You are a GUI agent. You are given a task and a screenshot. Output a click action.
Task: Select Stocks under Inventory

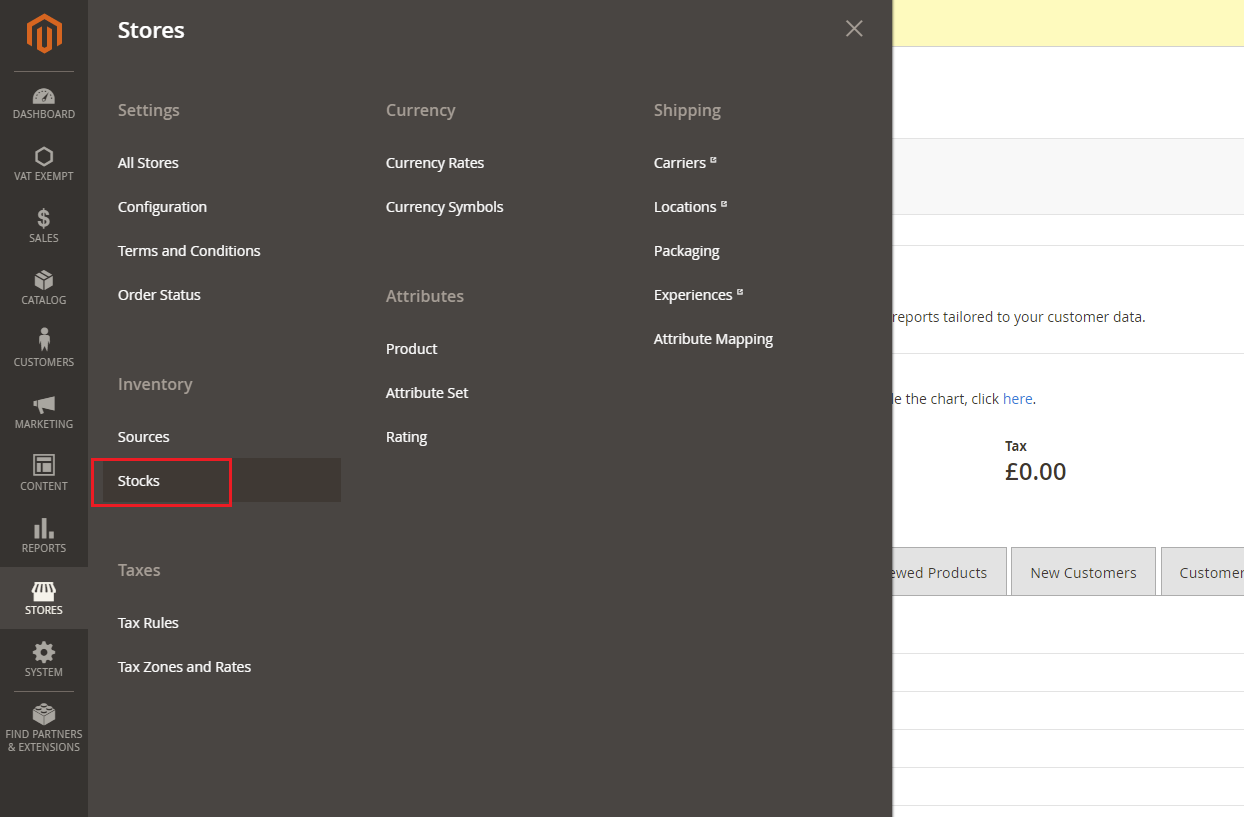click(x=139, y=481)
